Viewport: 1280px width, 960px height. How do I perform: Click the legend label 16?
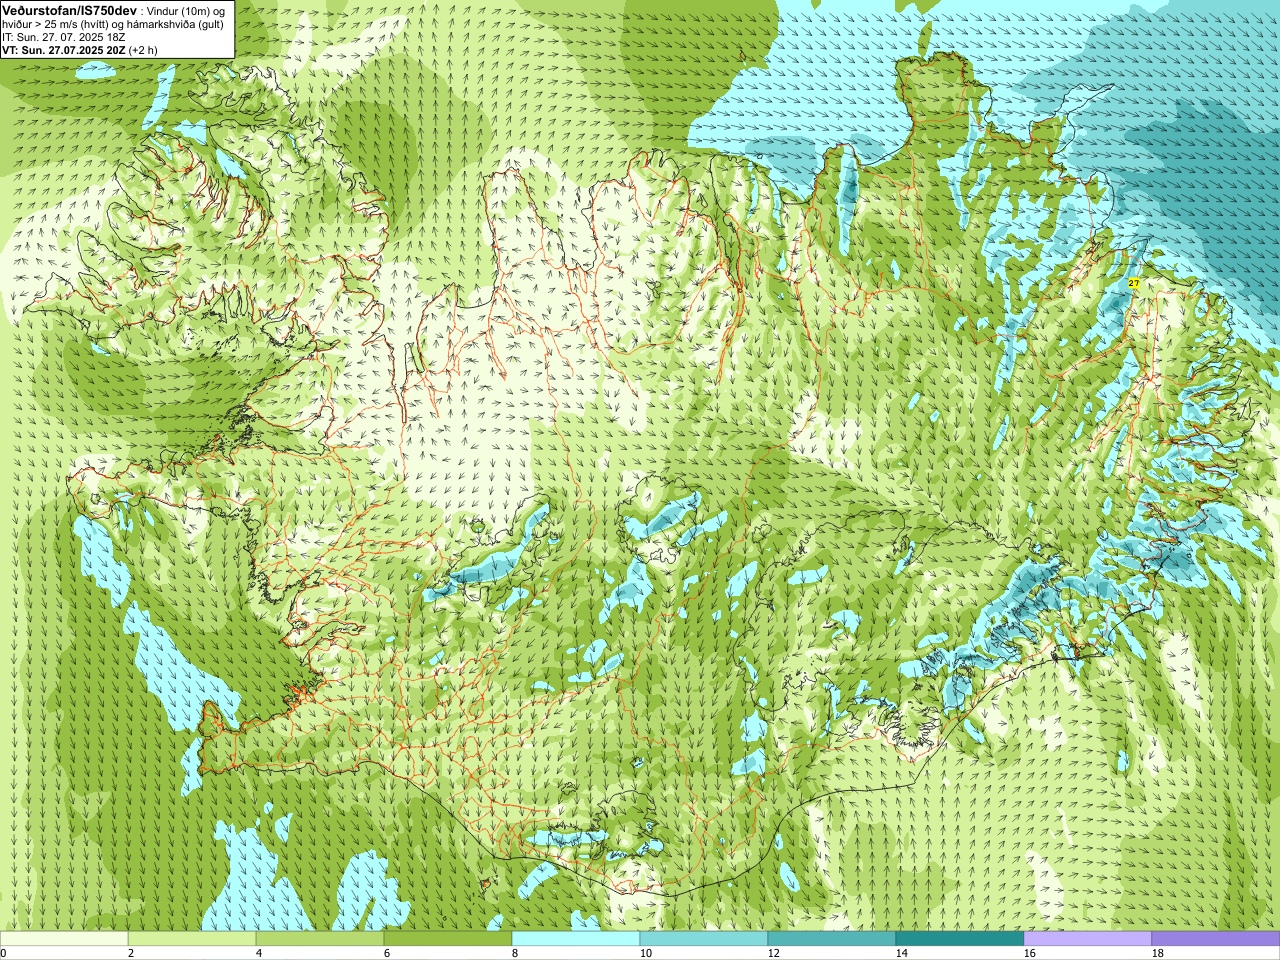[x=1029, y=953]
